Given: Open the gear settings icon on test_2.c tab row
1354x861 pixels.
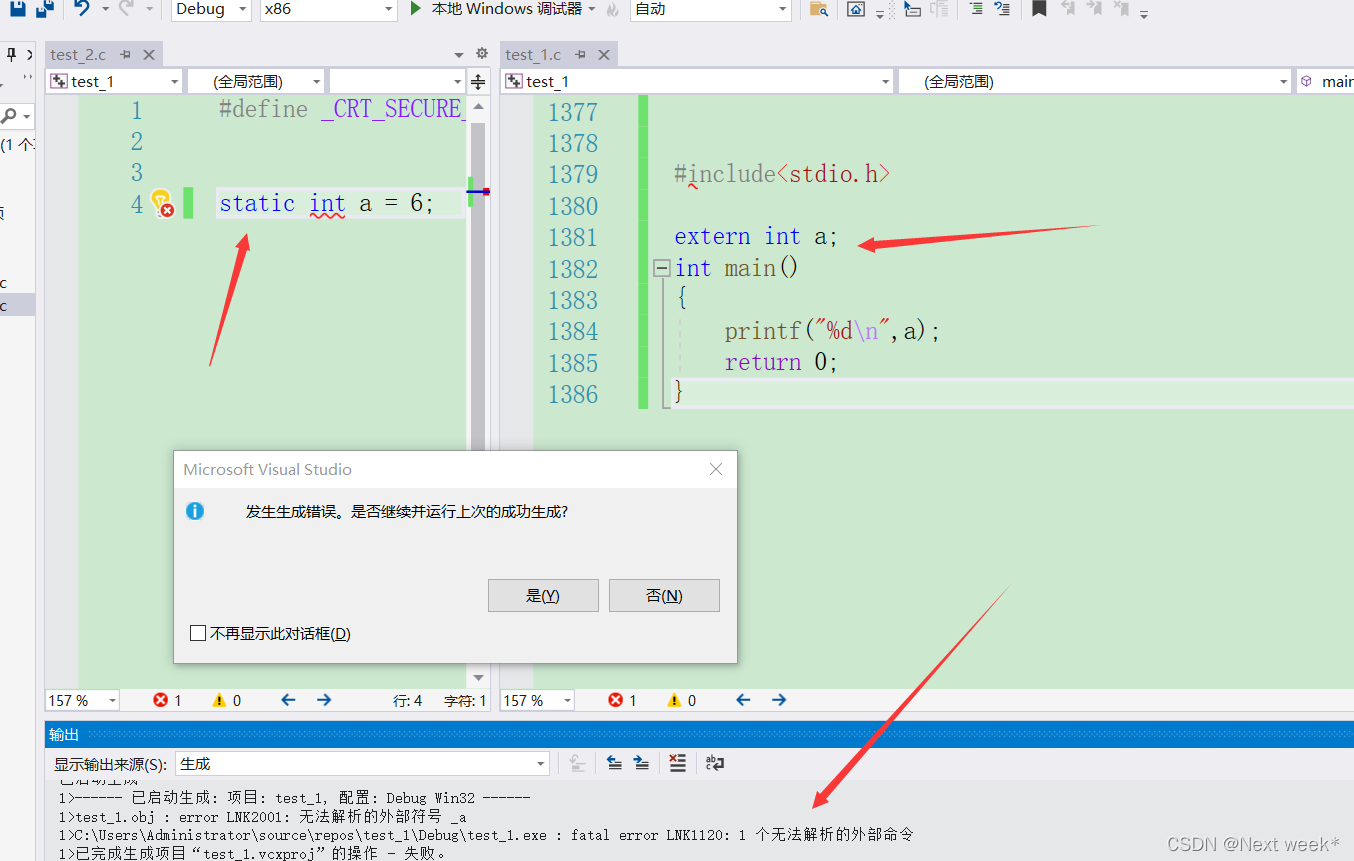Looking at the screenshot, I should point(481,54).
